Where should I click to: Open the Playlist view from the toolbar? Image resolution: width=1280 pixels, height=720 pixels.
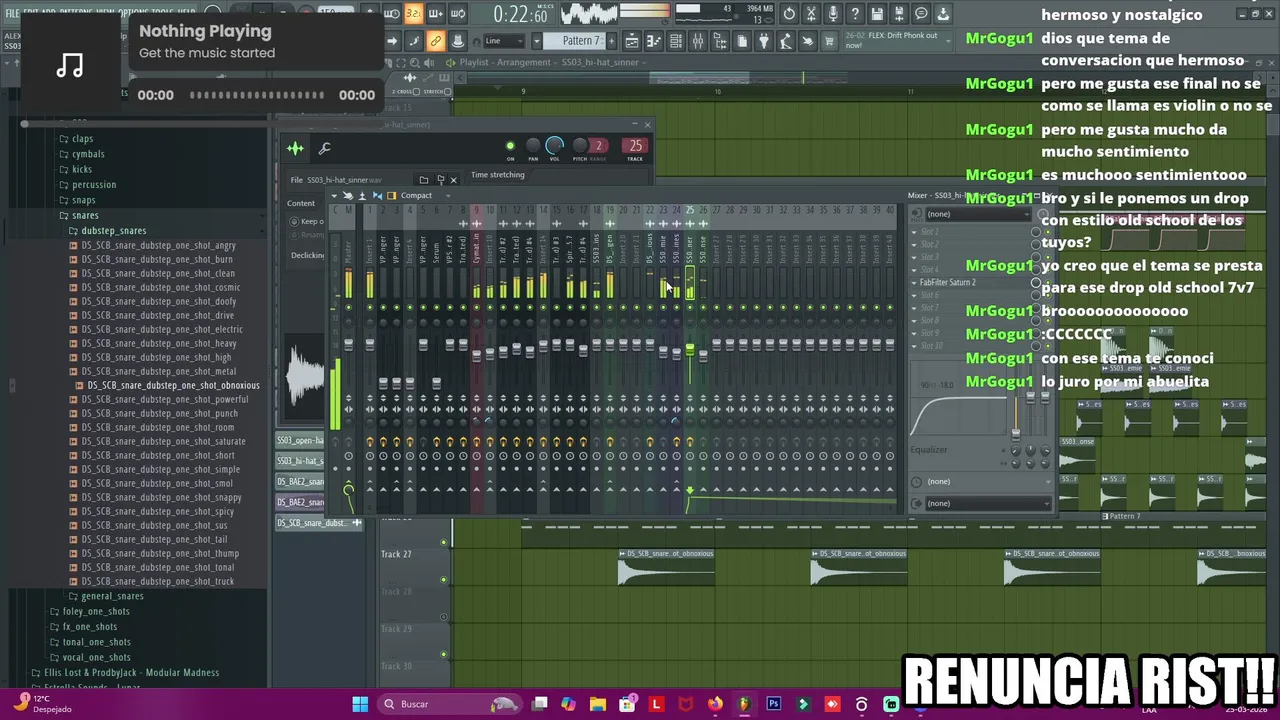point(631,41)
